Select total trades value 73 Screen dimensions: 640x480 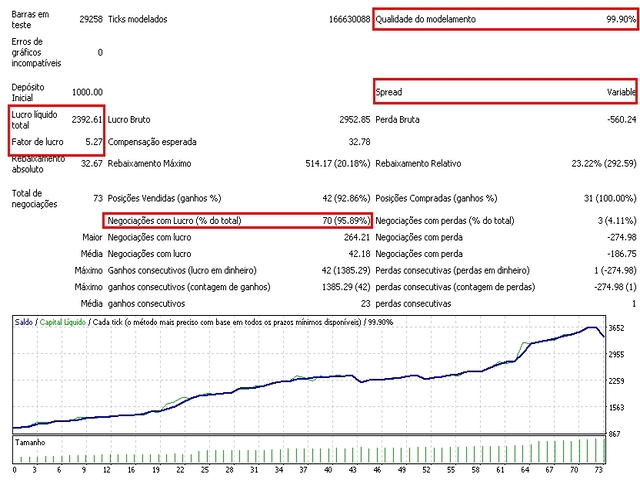98,198
